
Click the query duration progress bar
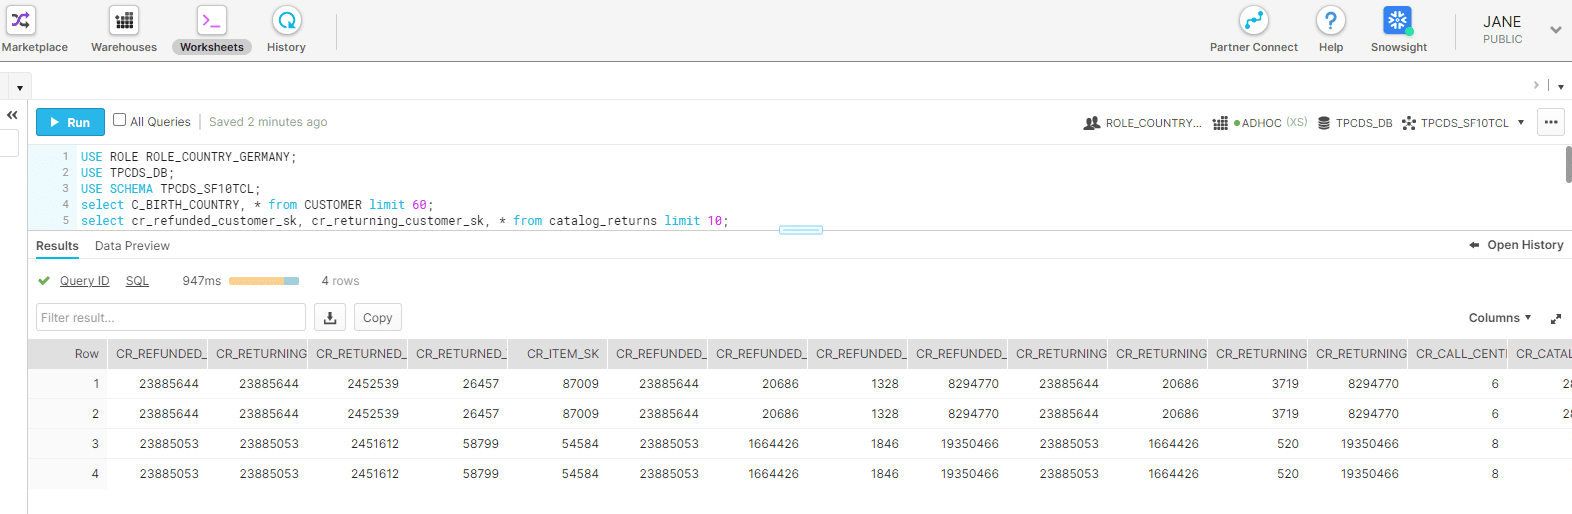pos(264,281)
